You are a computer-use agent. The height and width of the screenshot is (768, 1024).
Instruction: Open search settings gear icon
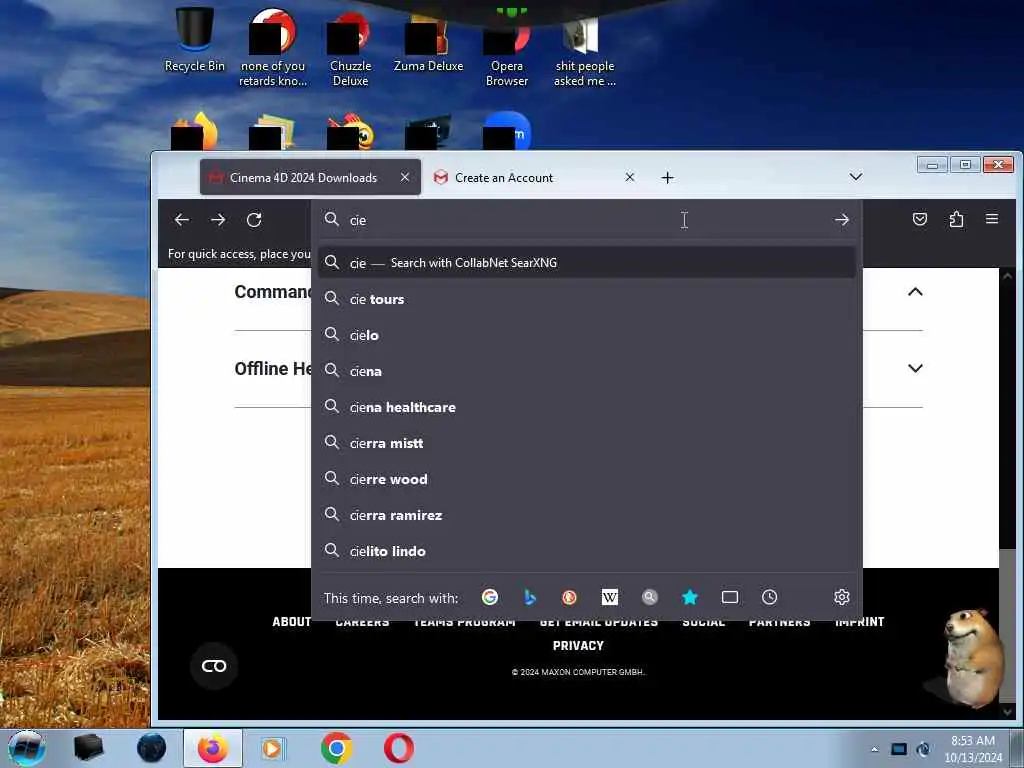[x=841, y=597]
